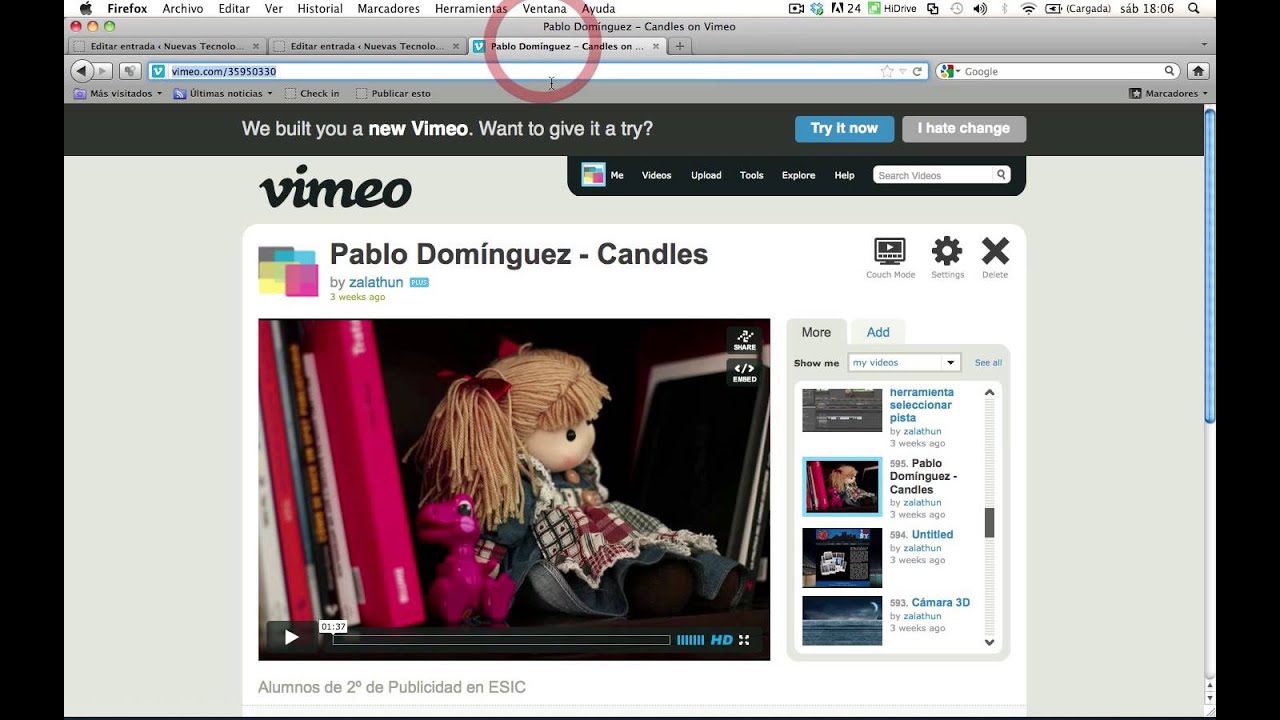Open search engine selector dropdown
Viewport: 1280px width, 720px height.
(948, 71)
